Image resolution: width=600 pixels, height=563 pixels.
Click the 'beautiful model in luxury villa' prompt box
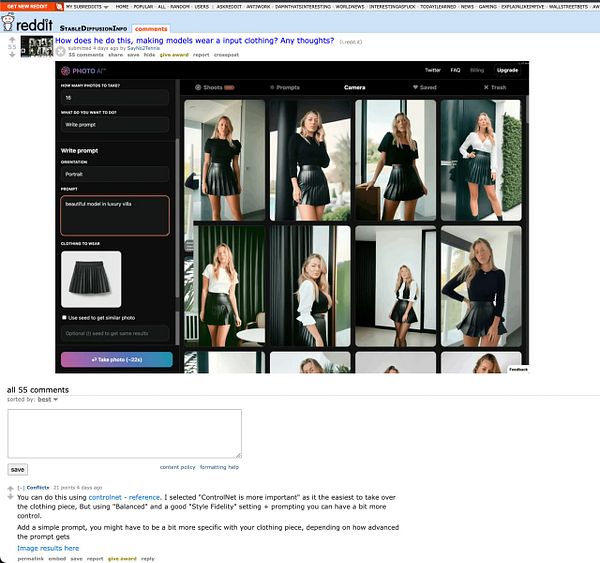[x=115, y=215]
